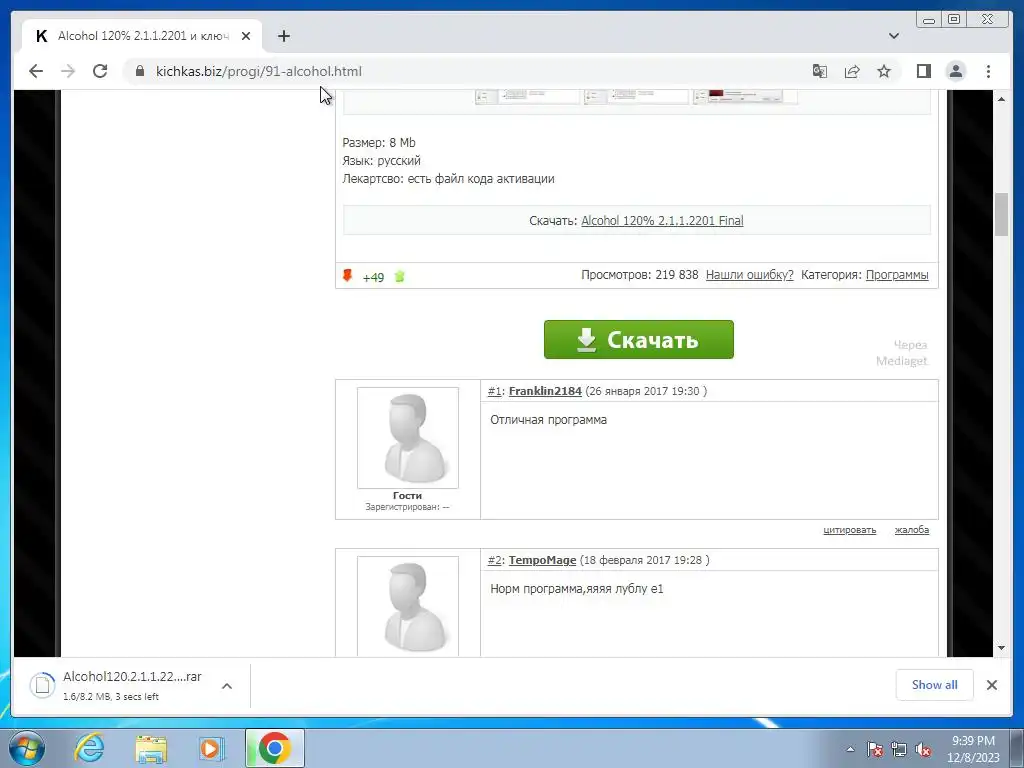The image size is (1024, 768).
Task: Open a new browser tab
Action: point(283,36)
